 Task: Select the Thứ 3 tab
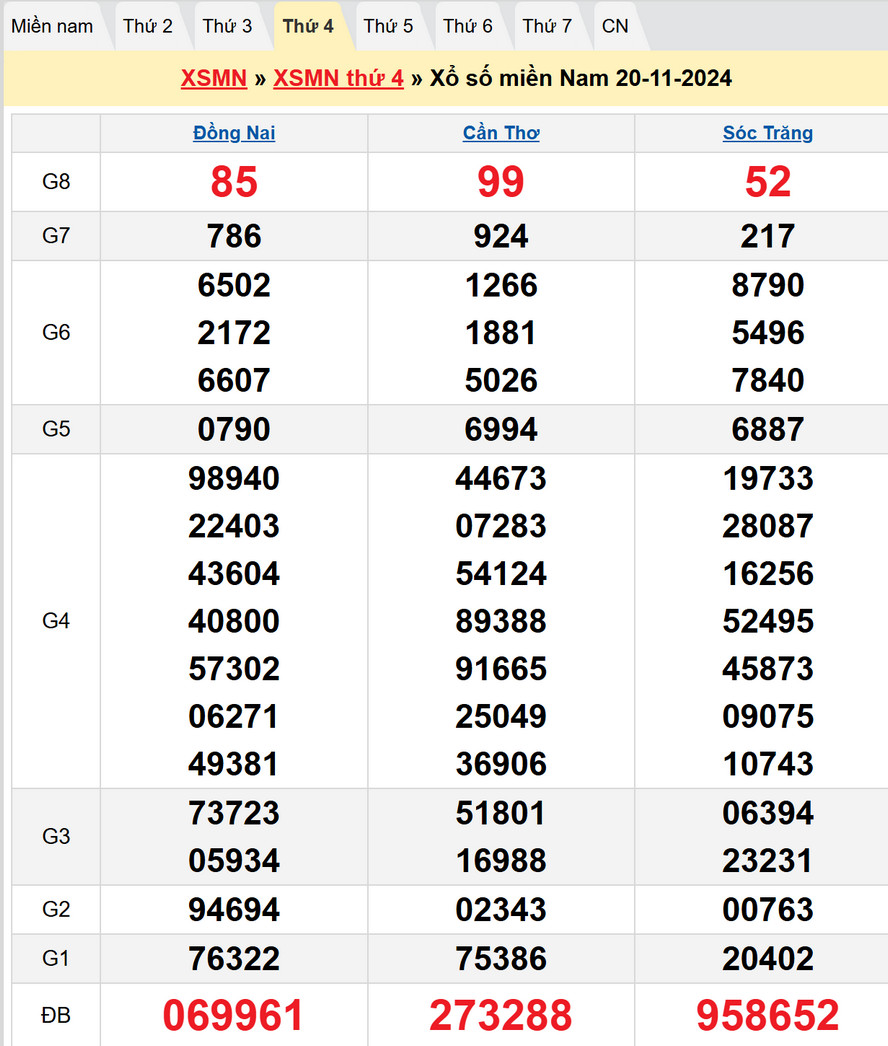pyautogui.click(x=228, y=26)
